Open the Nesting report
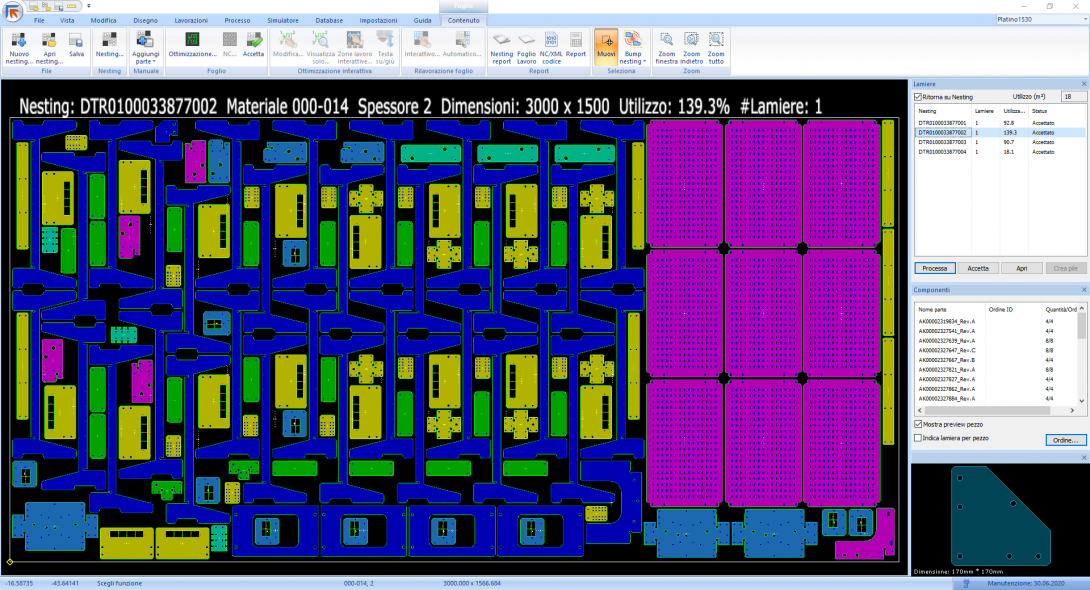 [501, 41]
